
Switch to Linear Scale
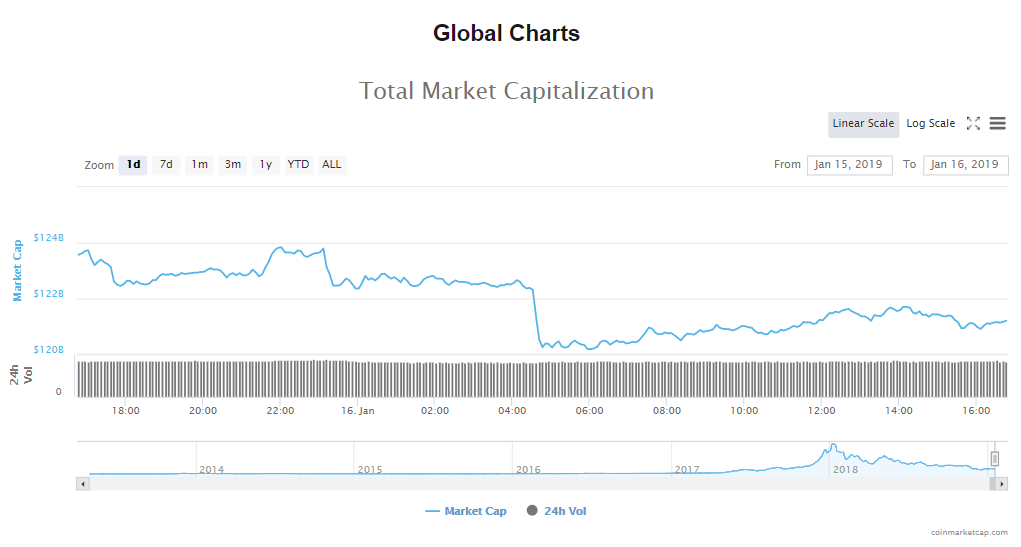pyautogui.click(x=863, y=124)
